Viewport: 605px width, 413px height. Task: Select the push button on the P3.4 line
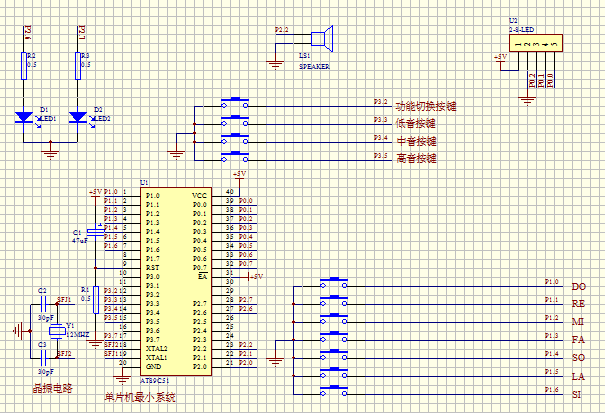(235, 140)
